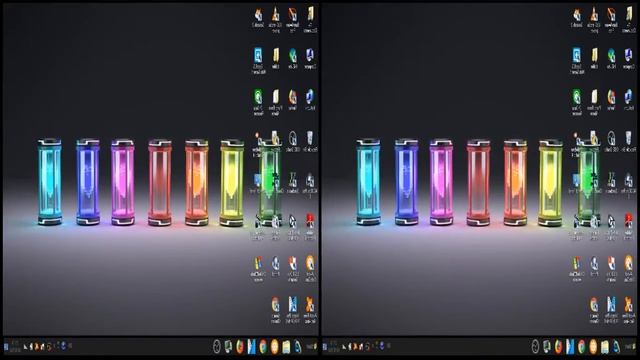Open VLC media player on right desktop

[594, 15]
